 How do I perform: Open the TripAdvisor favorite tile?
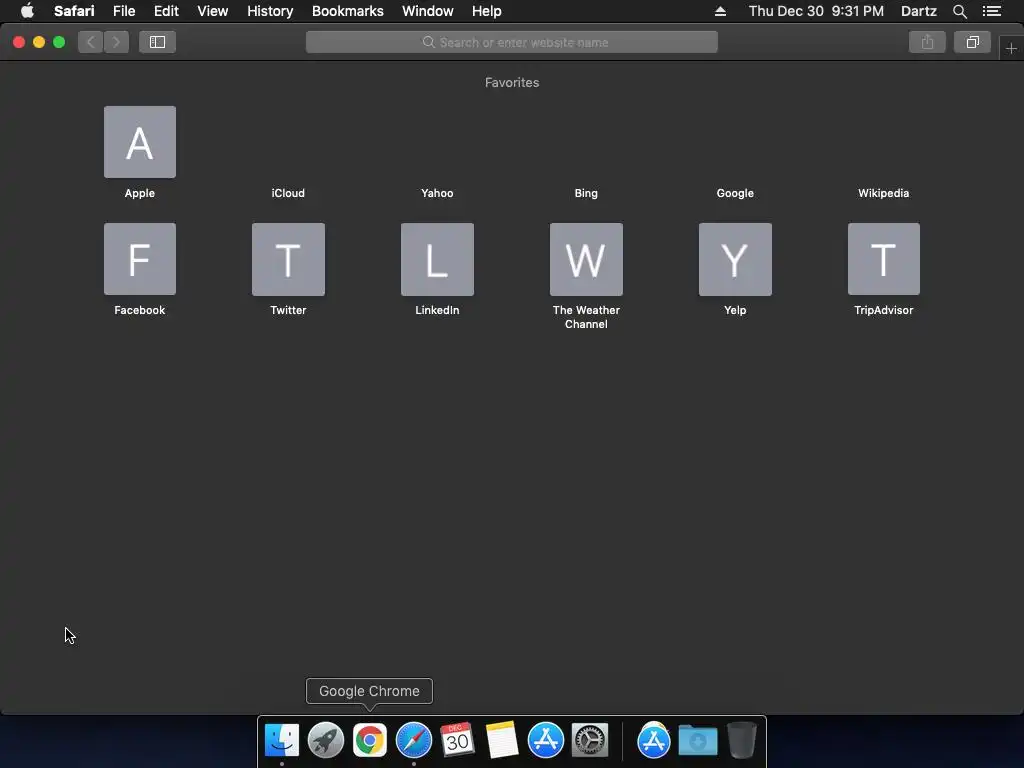[x=884, y=259]
